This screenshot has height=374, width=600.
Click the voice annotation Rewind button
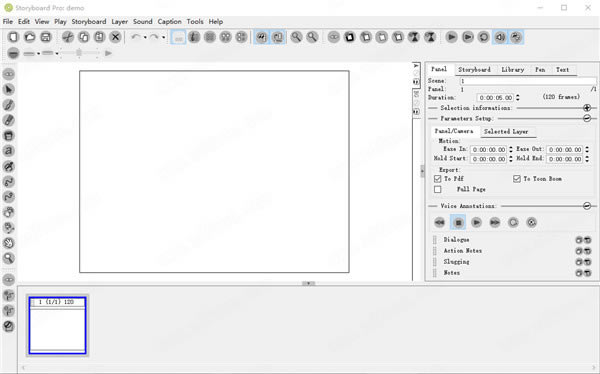(440, 222)
